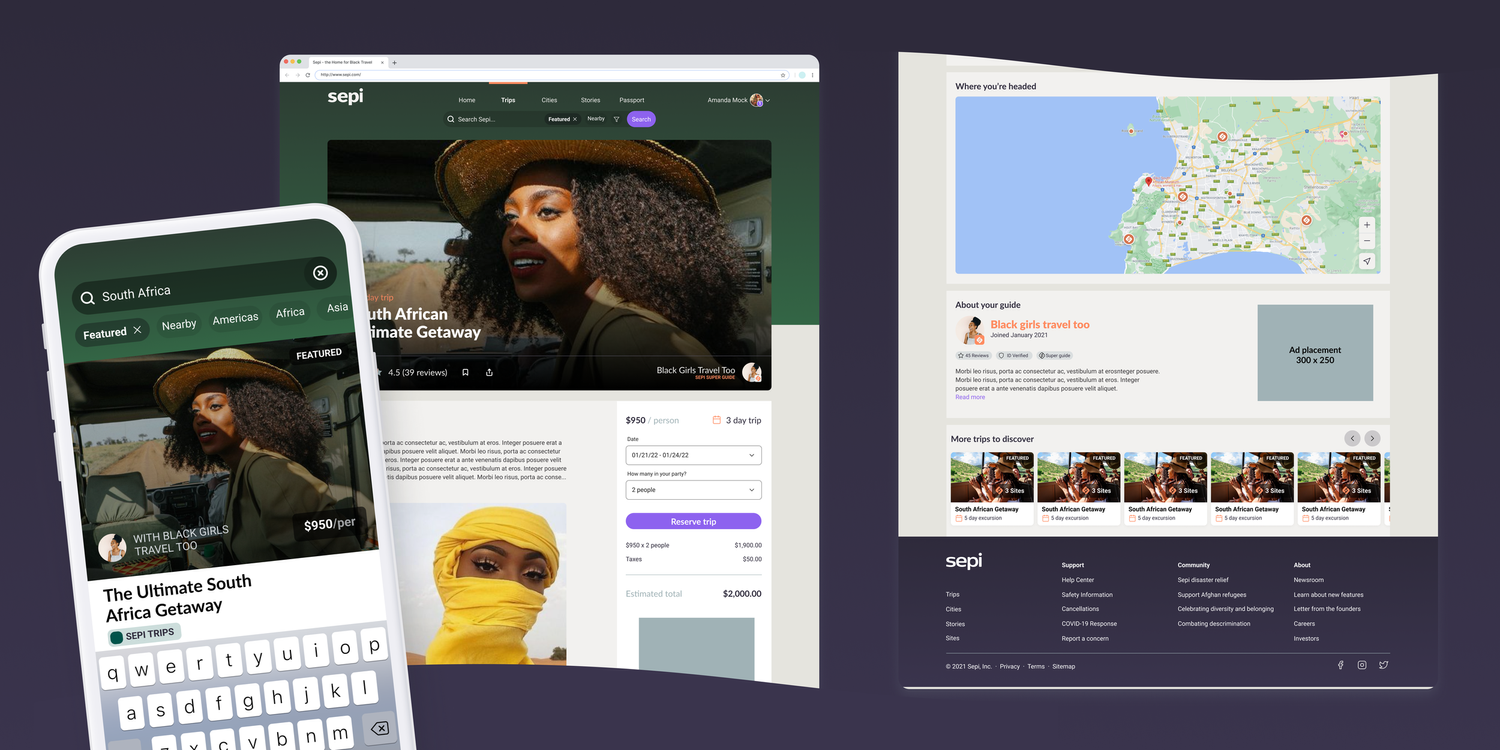Select the Americas filter chip on the phone

[235, 319]
